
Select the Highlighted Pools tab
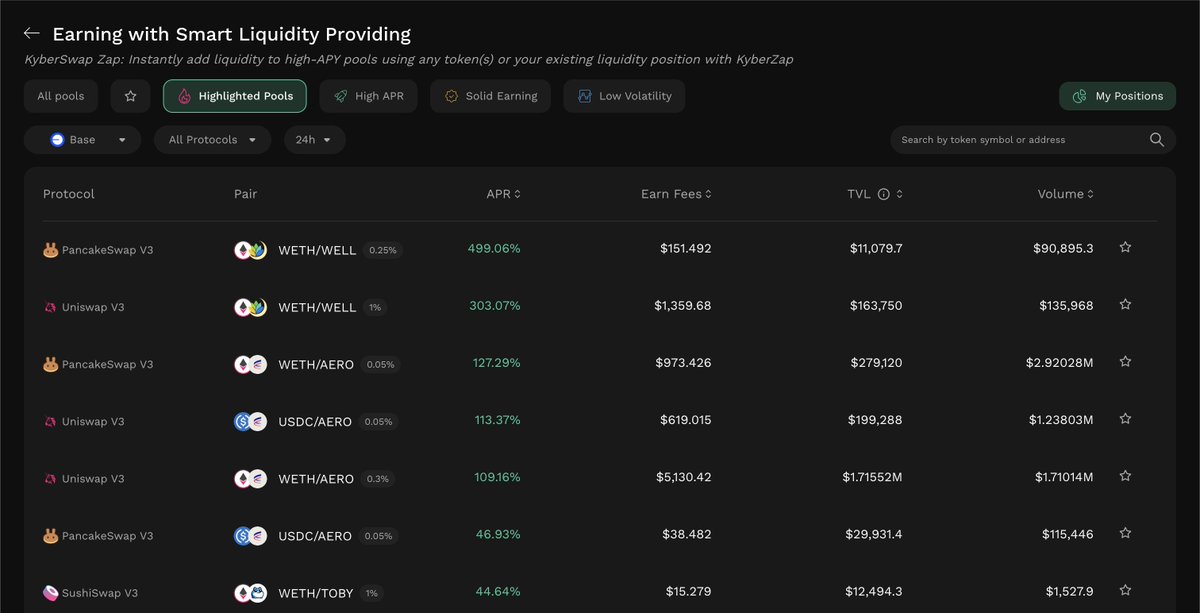(x=235, y=96)
